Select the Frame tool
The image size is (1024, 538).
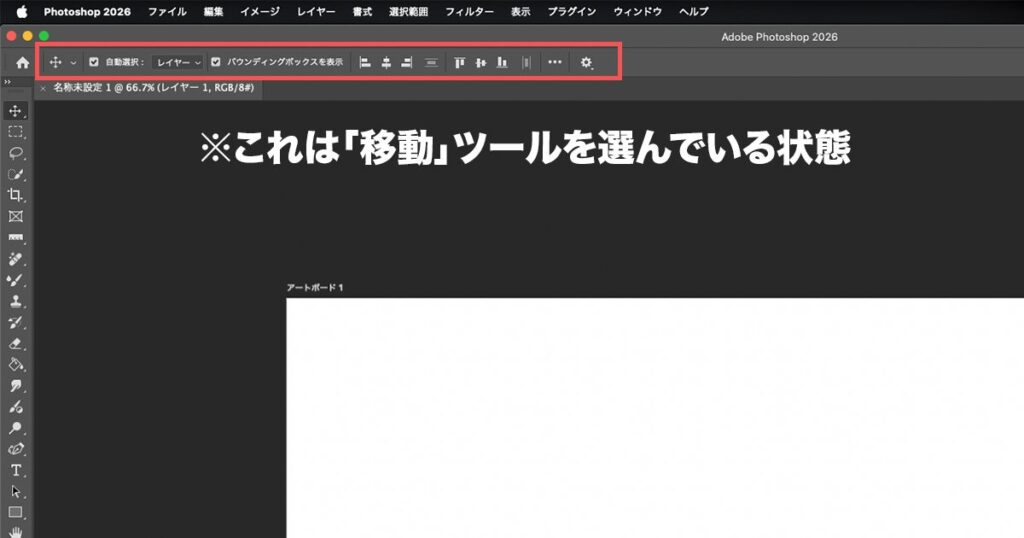point(16,216)
